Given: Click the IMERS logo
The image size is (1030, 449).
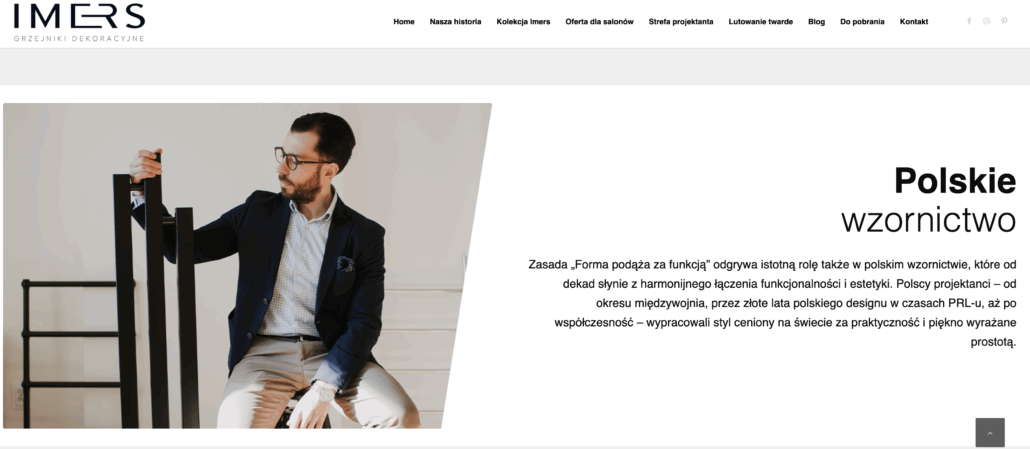Looking at the screenshot, I should pyautogui.click(x=79, y=16).
